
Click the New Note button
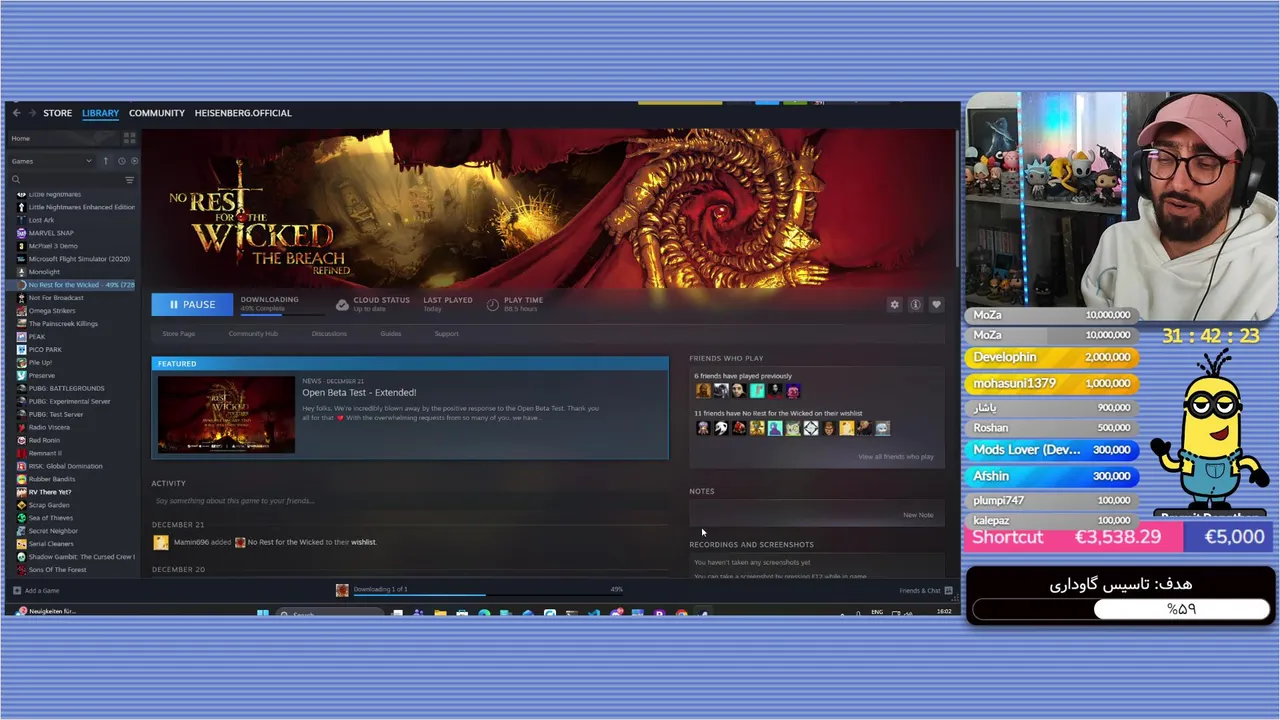click(x=918, y=515)
